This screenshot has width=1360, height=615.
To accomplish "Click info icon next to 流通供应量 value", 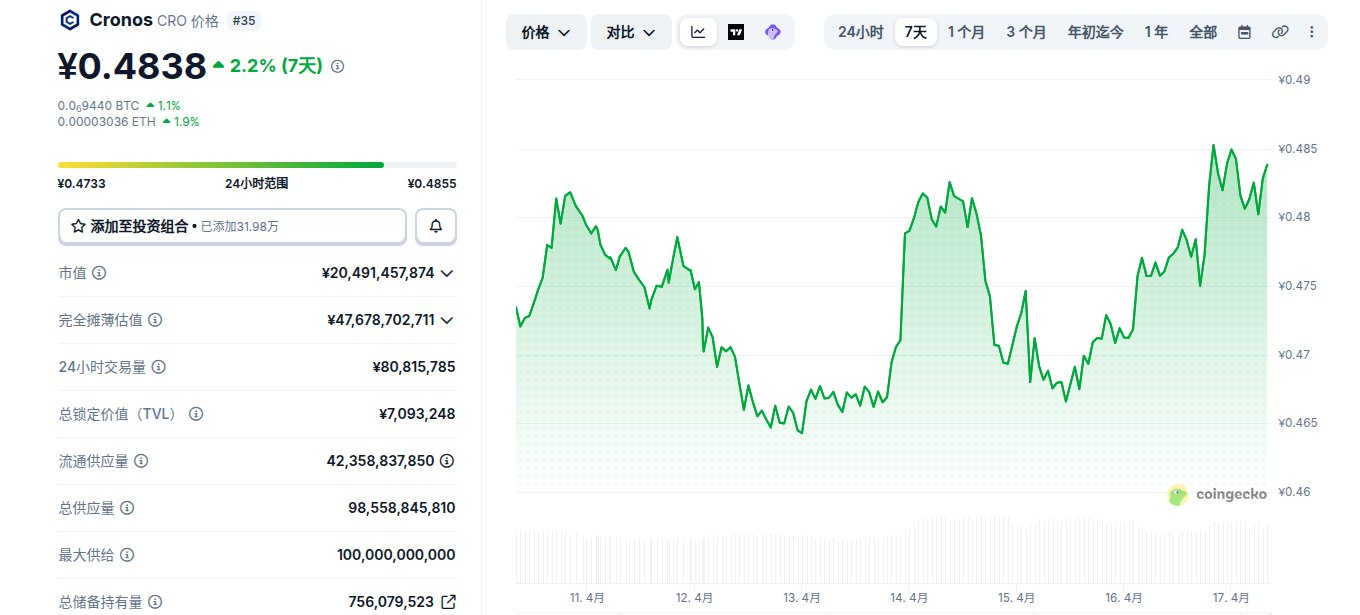I will pyautogui.click(x=447, y=461).
